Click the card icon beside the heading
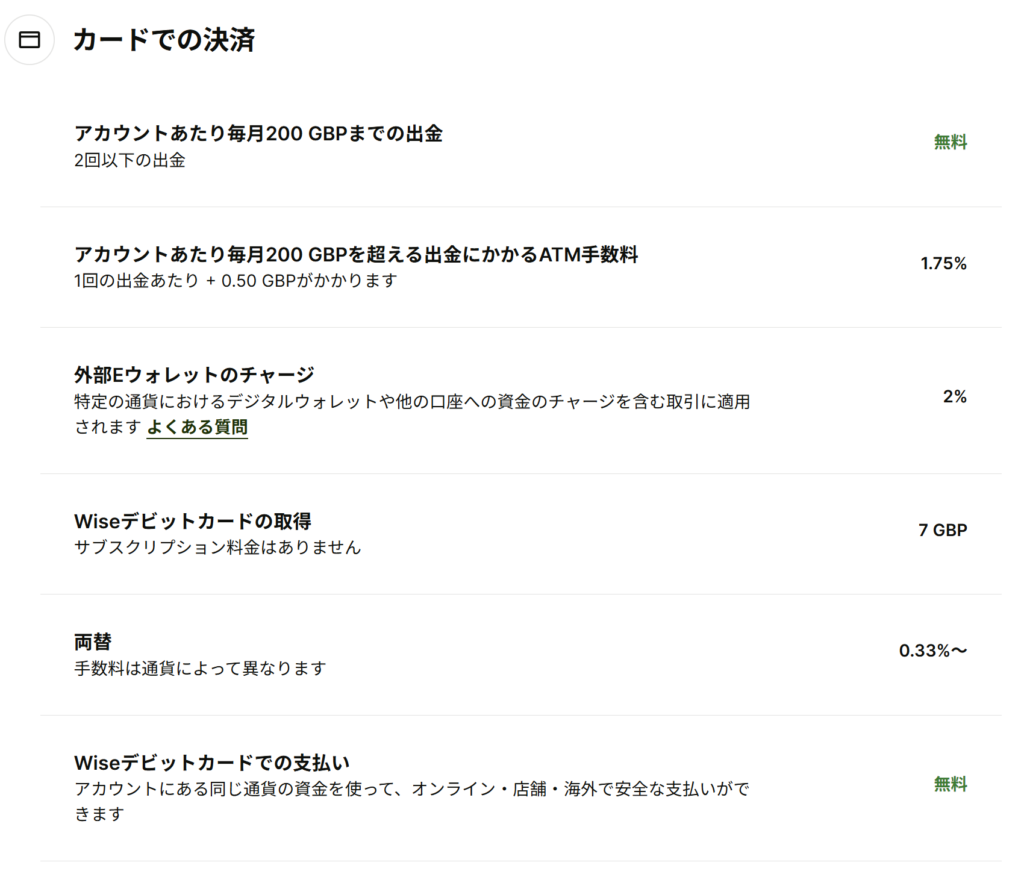Viewport: 1024px width, 880px height. click(x=30, y=40)
